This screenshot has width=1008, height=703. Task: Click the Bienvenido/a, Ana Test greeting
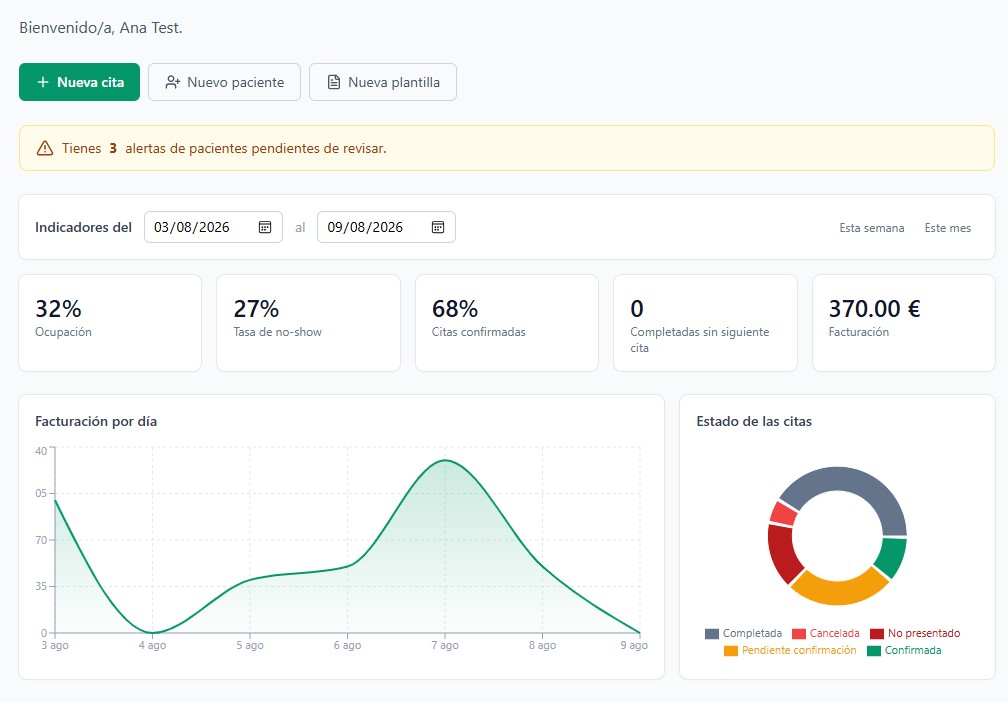pos(101,28)
